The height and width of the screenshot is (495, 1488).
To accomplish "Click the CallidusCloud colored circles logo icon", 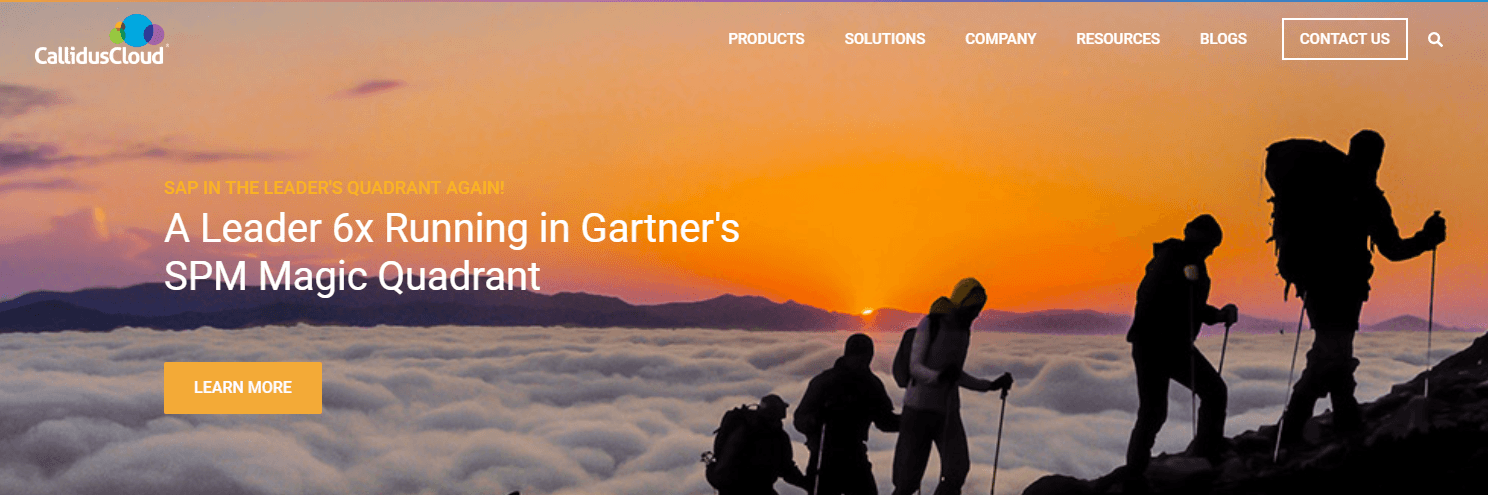I will click(139, 30).
